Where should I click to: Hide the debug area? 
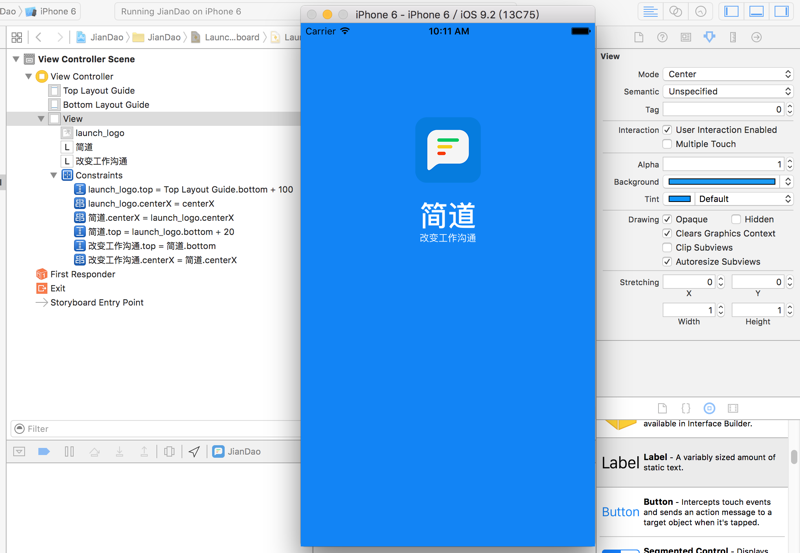click(x=19, y=451)
